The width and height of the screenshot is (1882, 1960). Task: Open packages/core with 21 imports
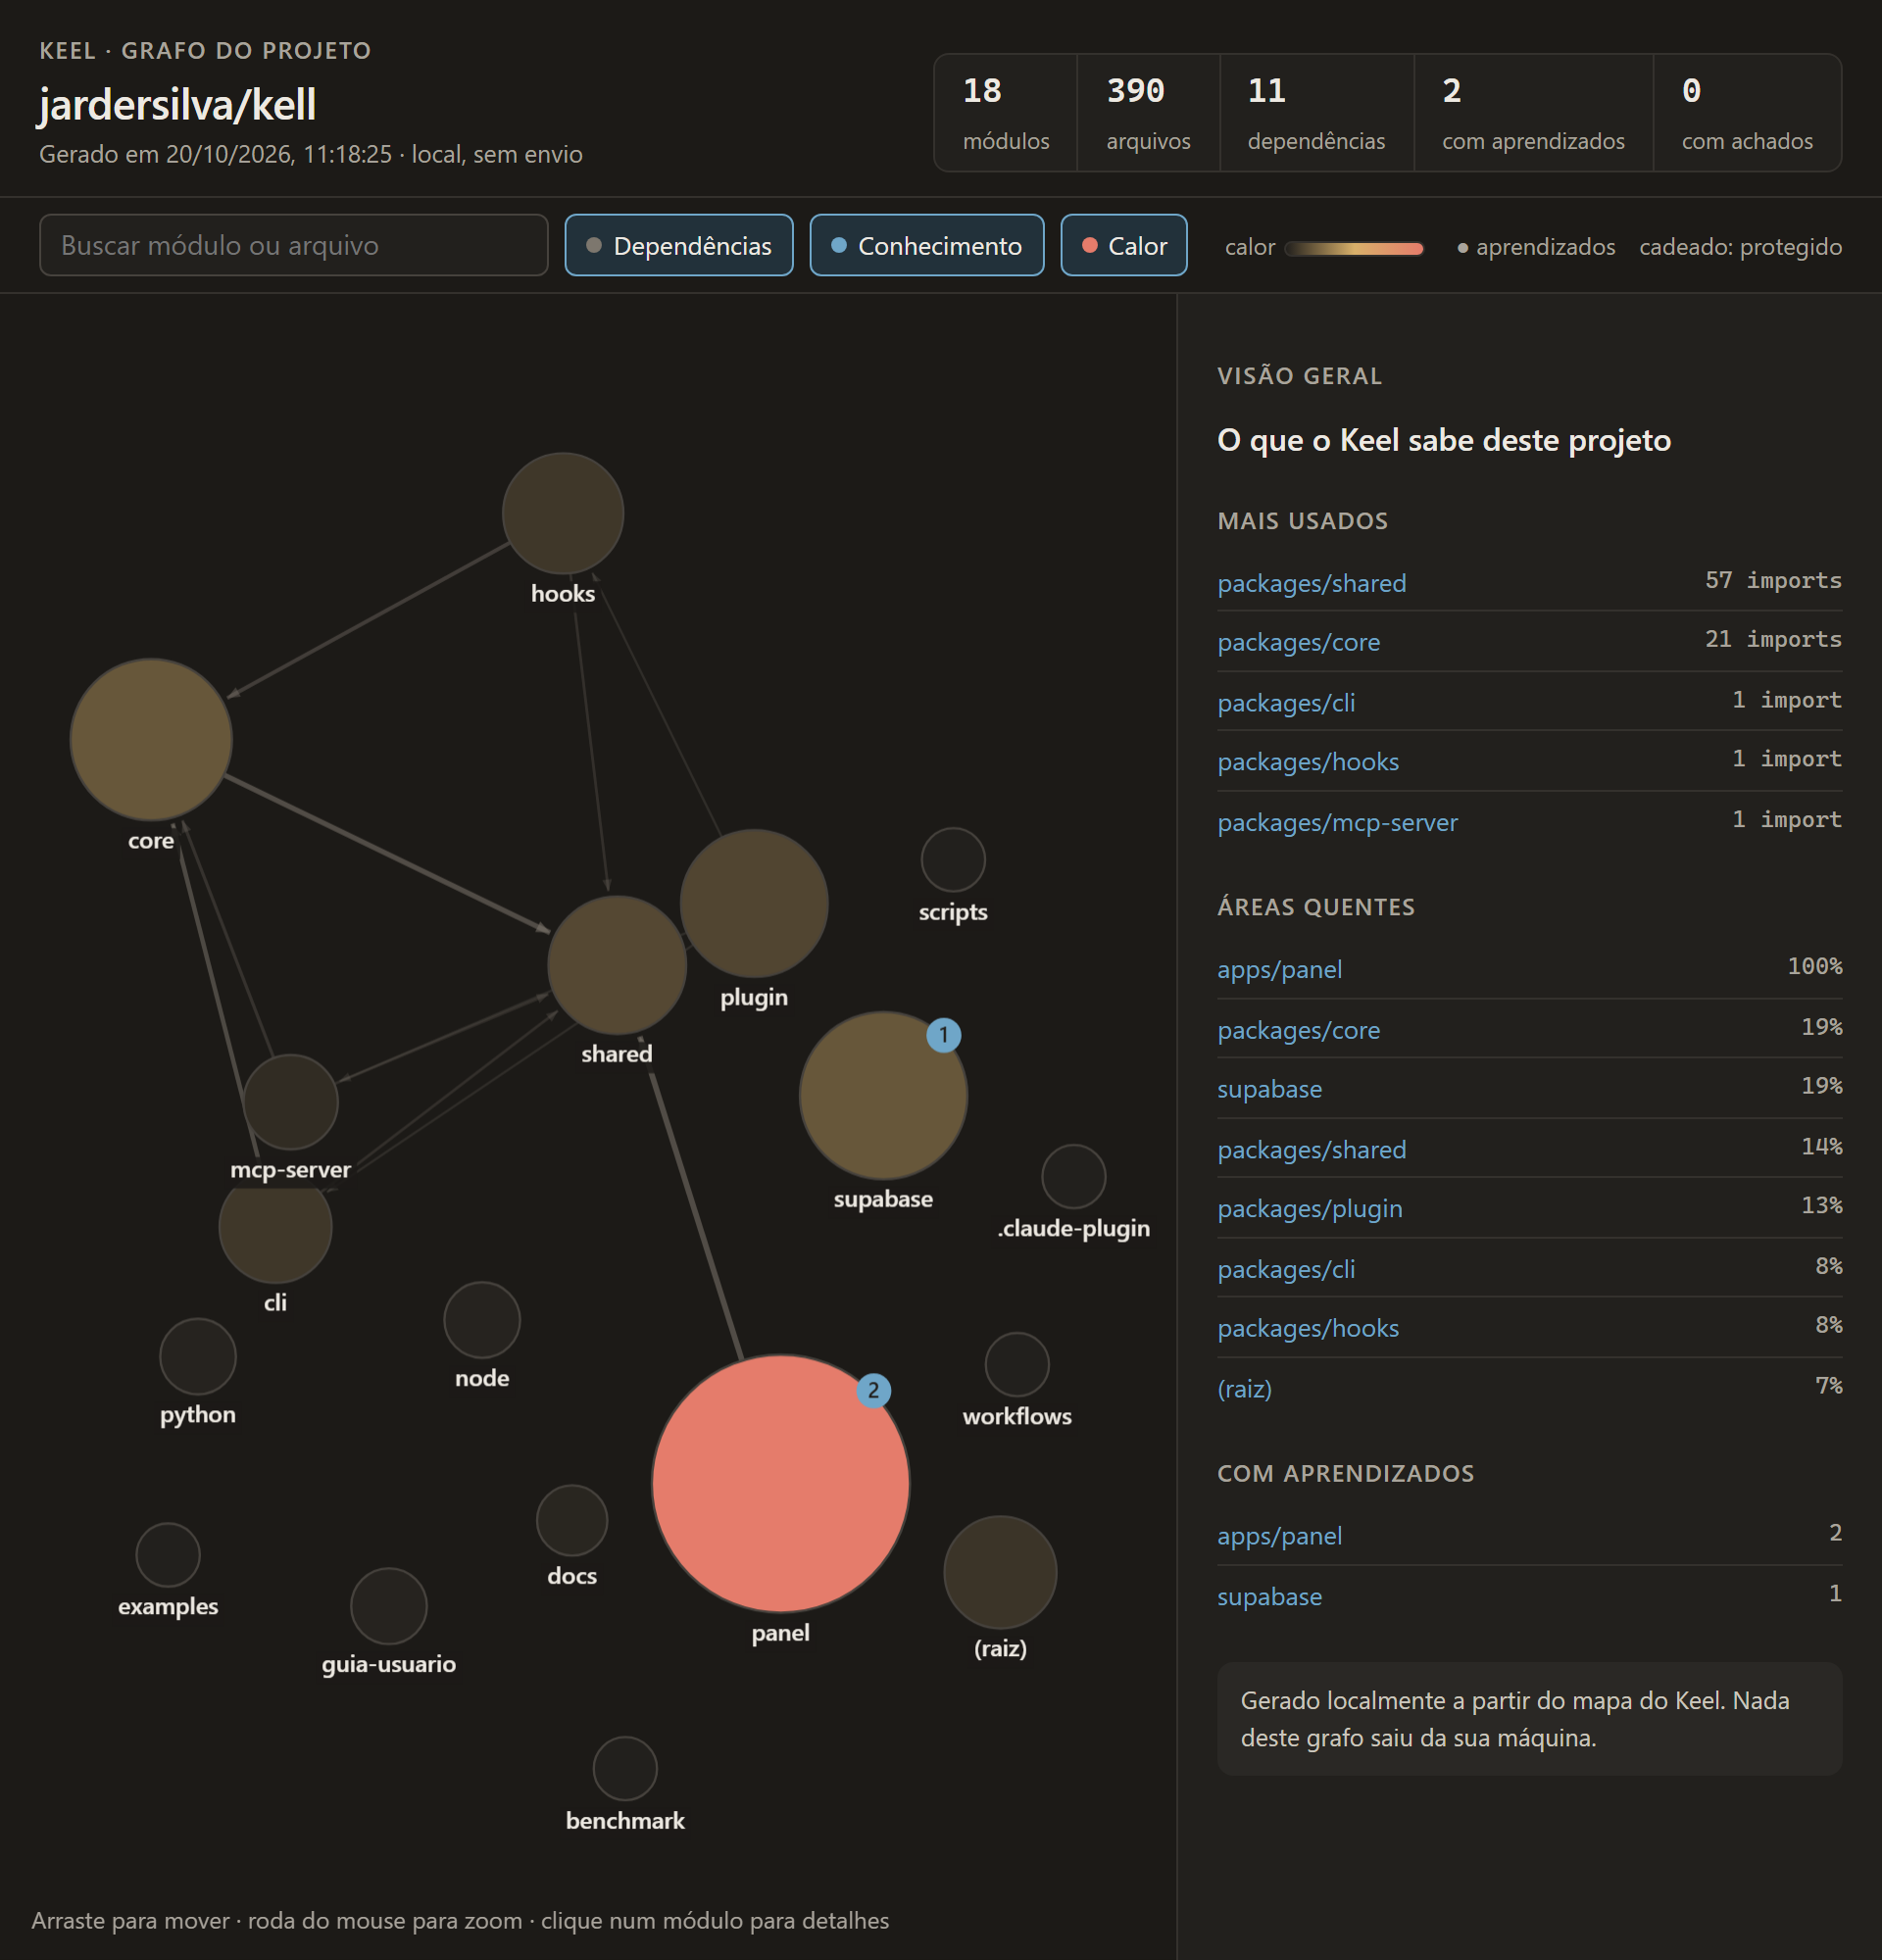[1298, 642]
